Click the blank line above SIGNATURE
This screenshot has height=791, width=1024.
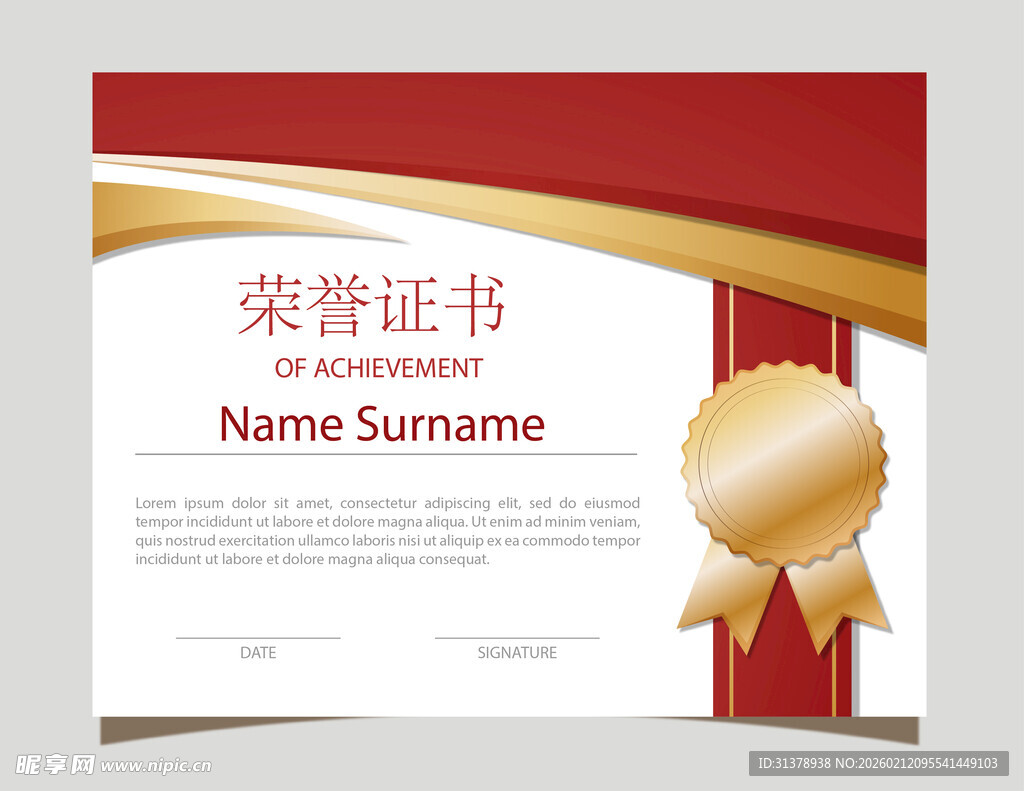517,637
